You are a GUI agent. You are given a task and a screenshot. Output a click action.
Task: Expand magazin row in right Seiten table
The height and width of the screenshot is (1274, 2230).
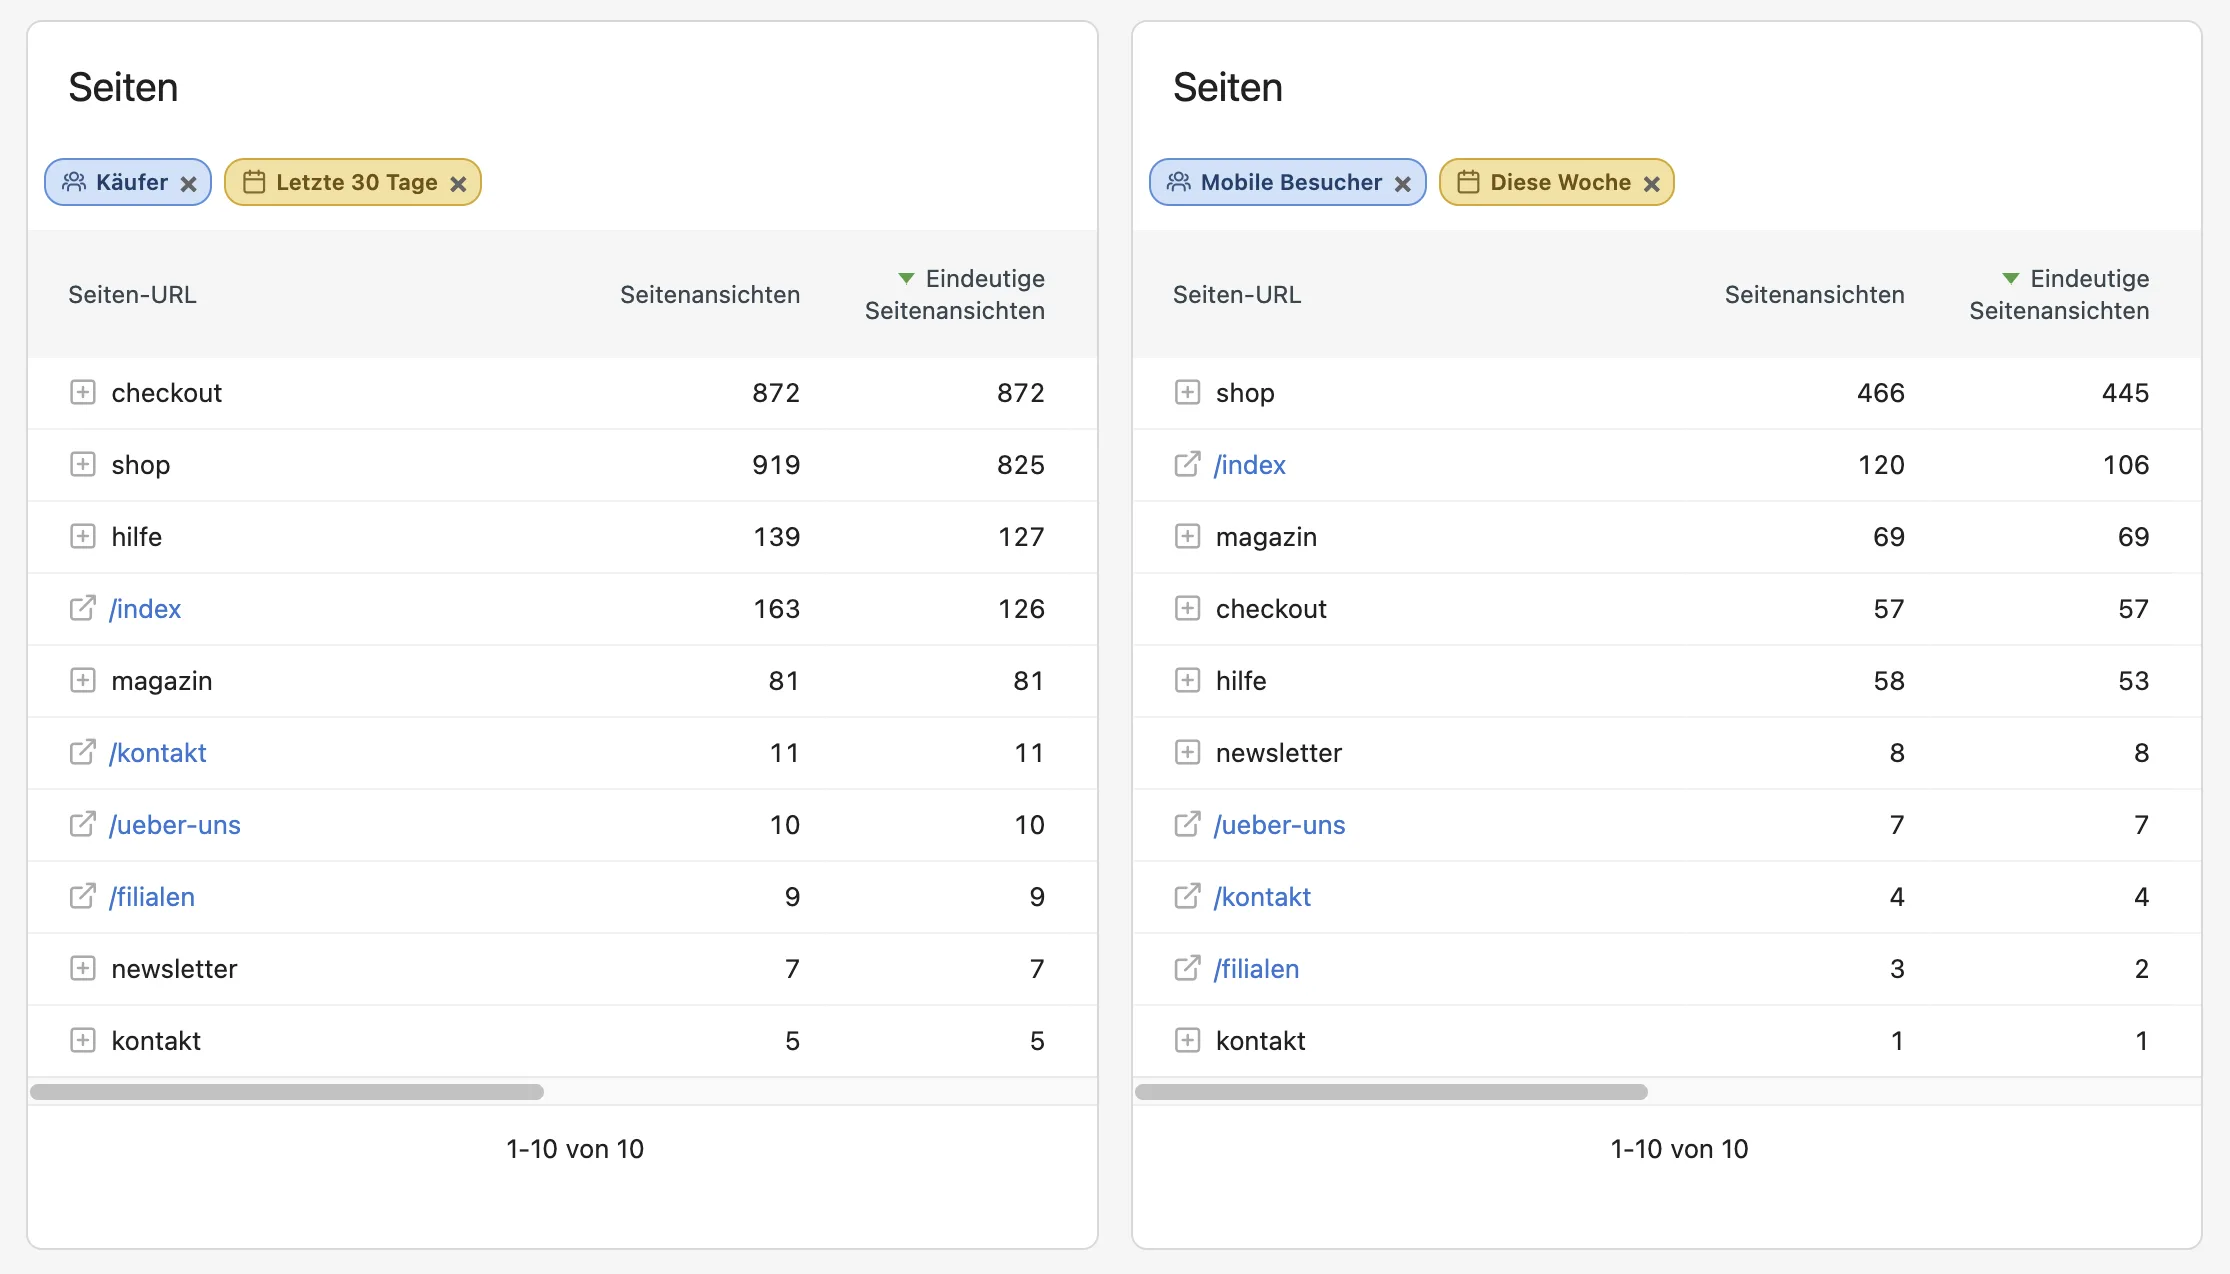[x=1187, y=536]
